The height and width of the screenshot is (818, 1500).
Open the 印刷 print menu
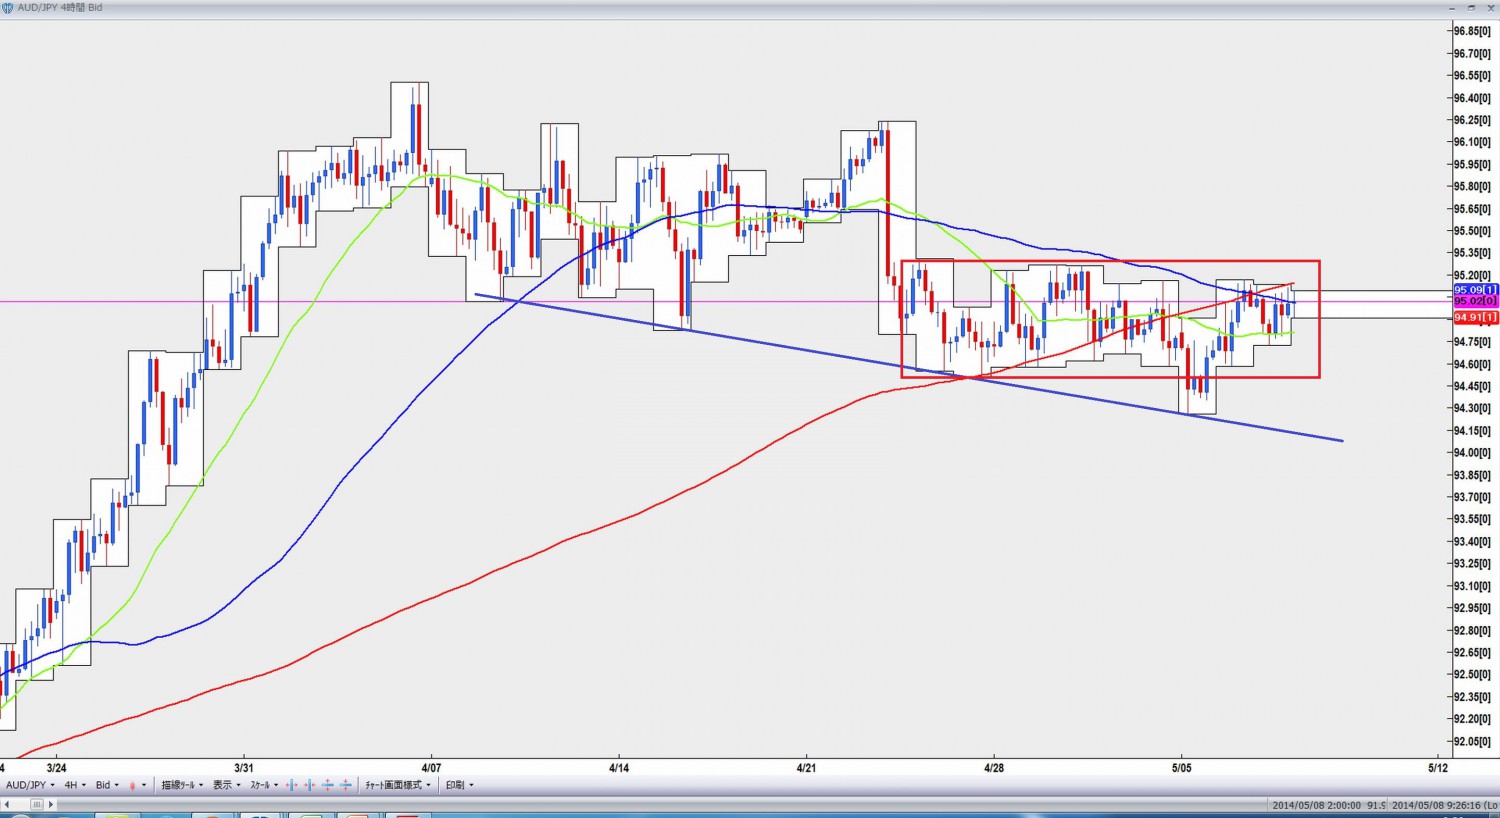(459, 786)
